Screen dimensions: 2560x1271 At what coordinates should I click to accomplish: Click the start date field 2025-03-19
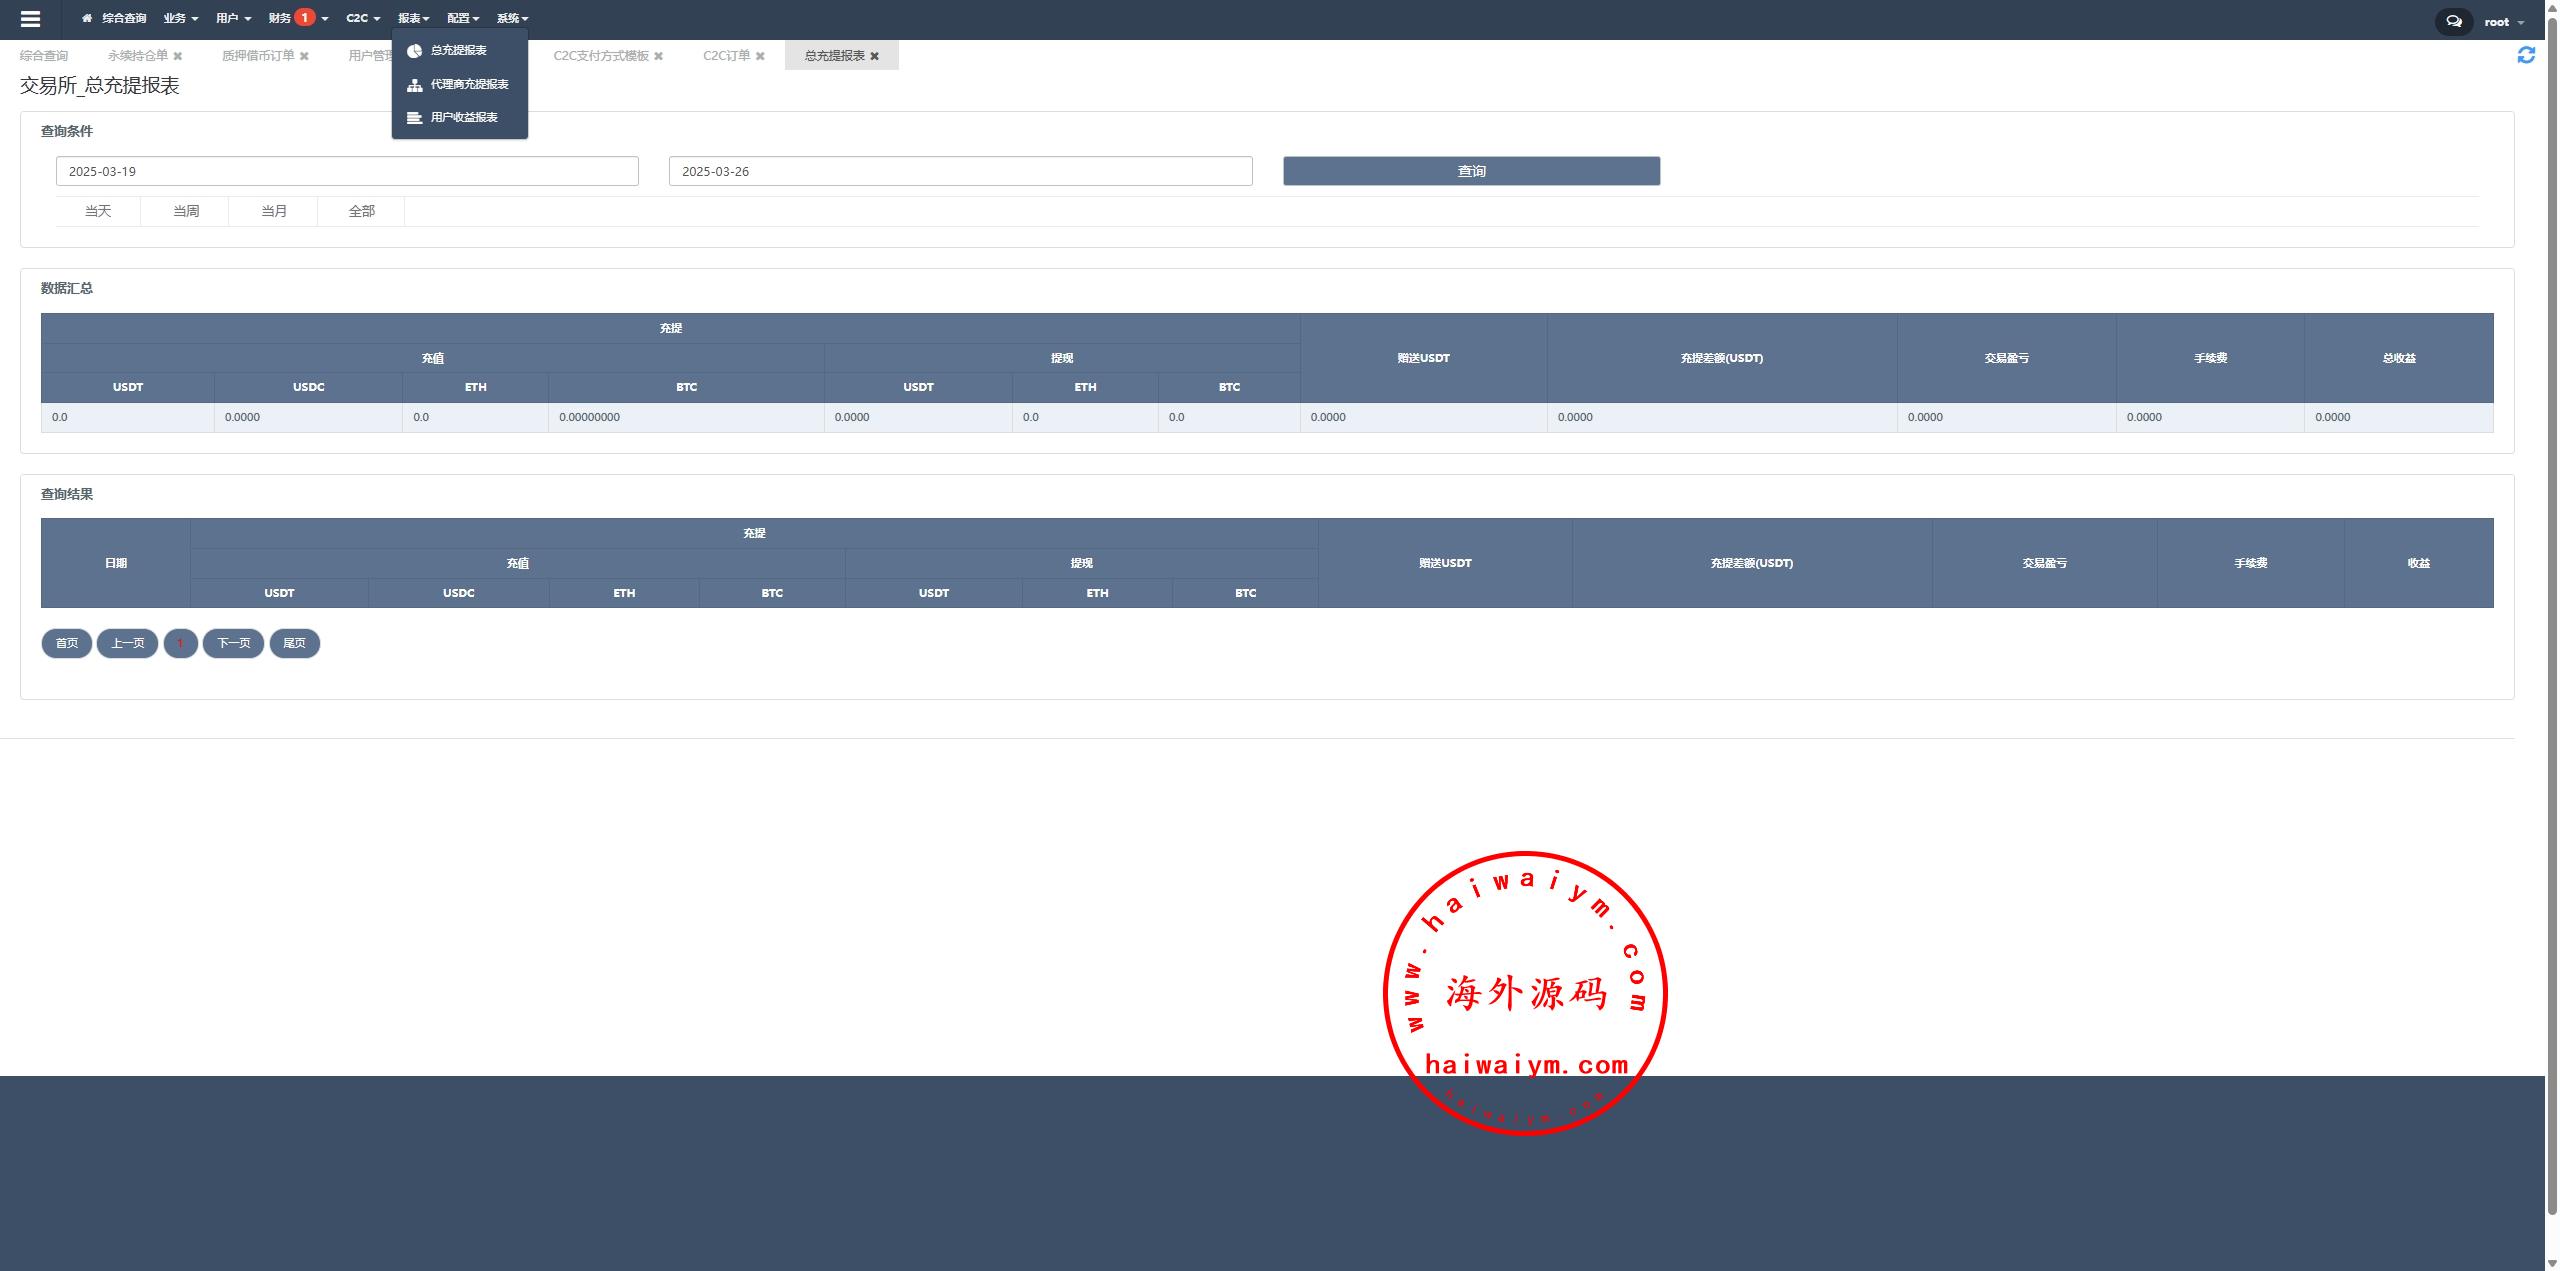[x=347, y=171]
